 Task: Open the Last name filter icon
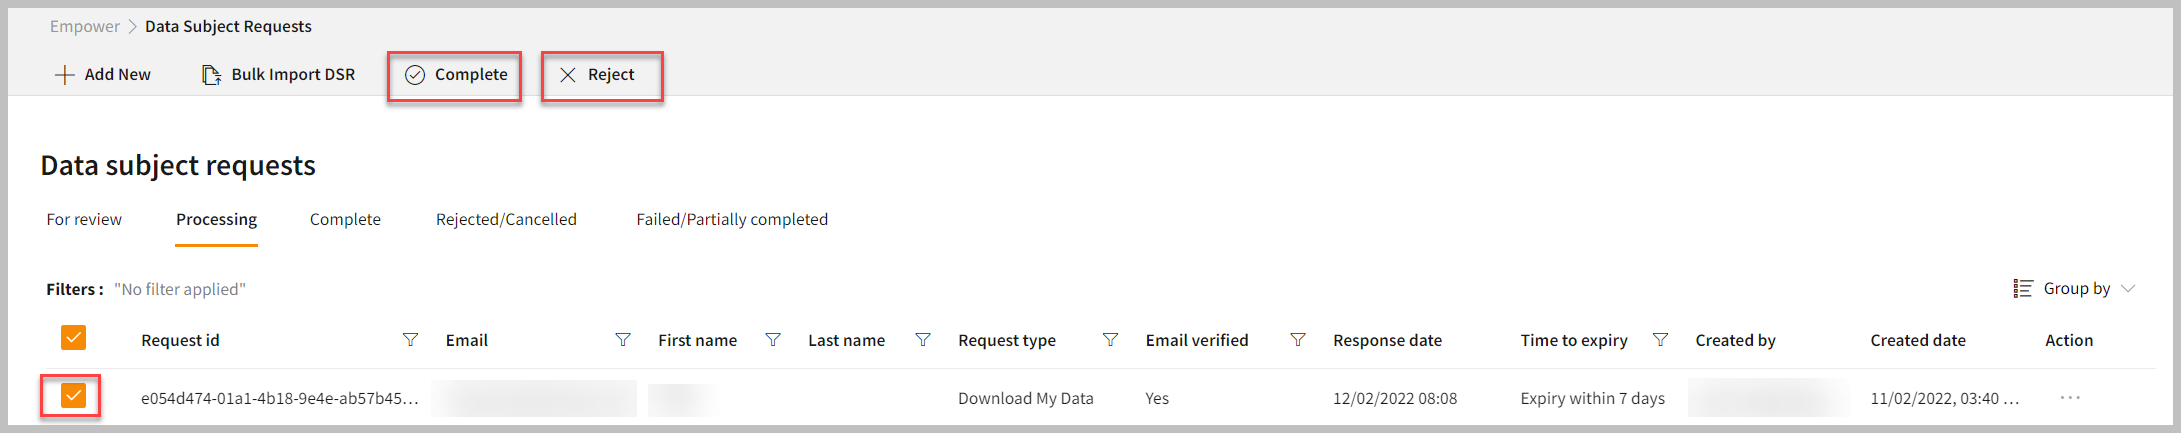coord(923,340)
